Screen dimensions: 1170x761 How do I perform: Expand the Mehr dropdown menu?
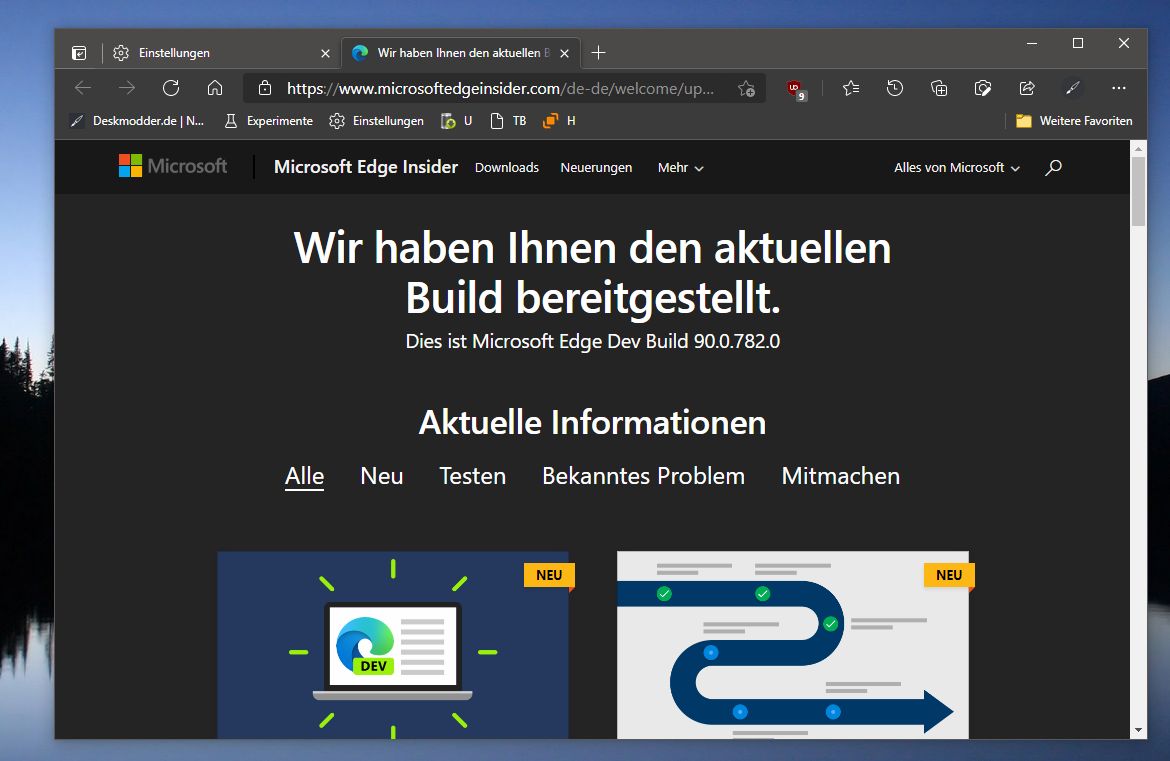pos(681,168)
